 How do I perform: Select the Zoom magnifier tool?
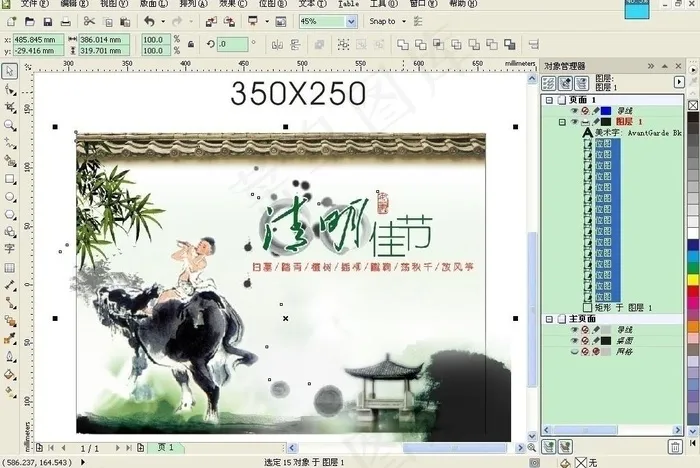tap(9, 125)
